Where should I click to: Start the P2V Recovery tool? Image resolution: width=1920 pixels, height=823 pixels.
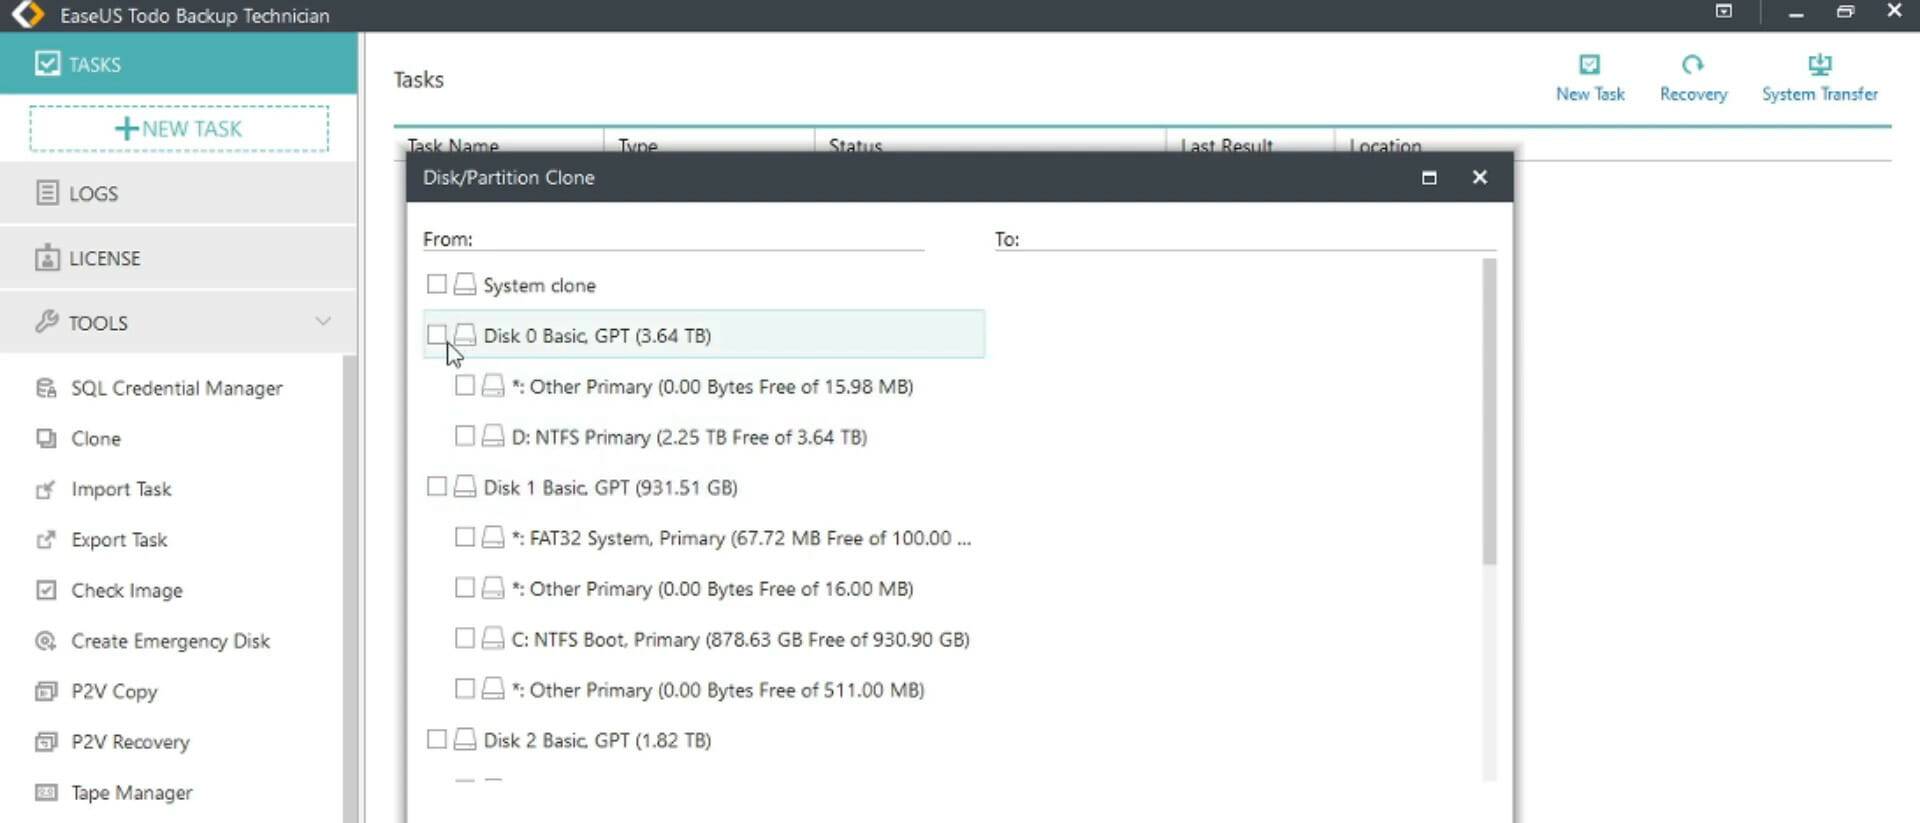[x=130, y=742]
